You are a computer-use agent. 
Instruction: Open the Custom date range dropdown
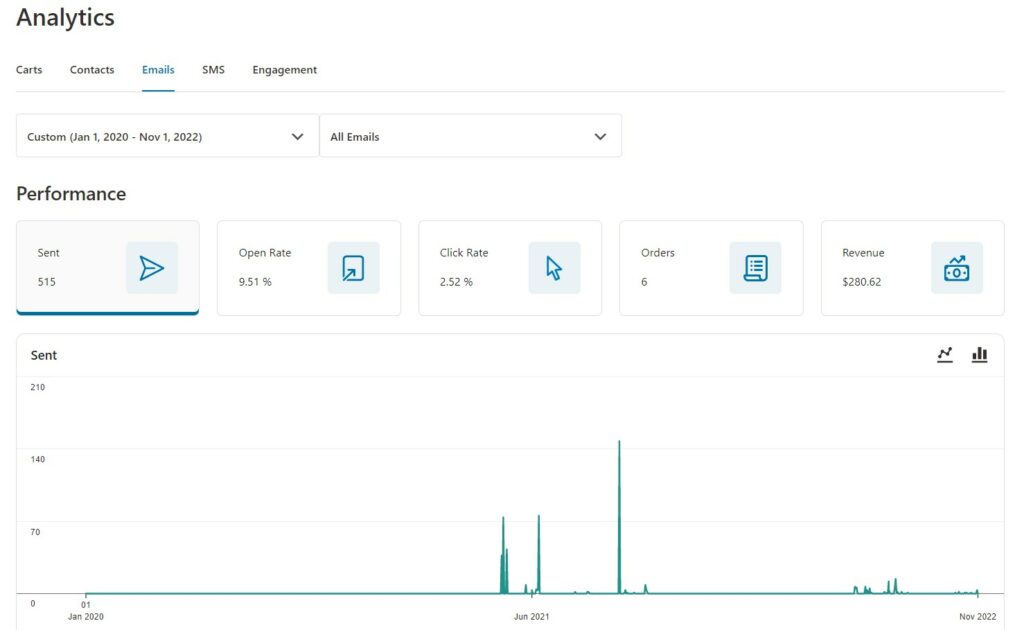pyautogui.click(x=167, y=136)
